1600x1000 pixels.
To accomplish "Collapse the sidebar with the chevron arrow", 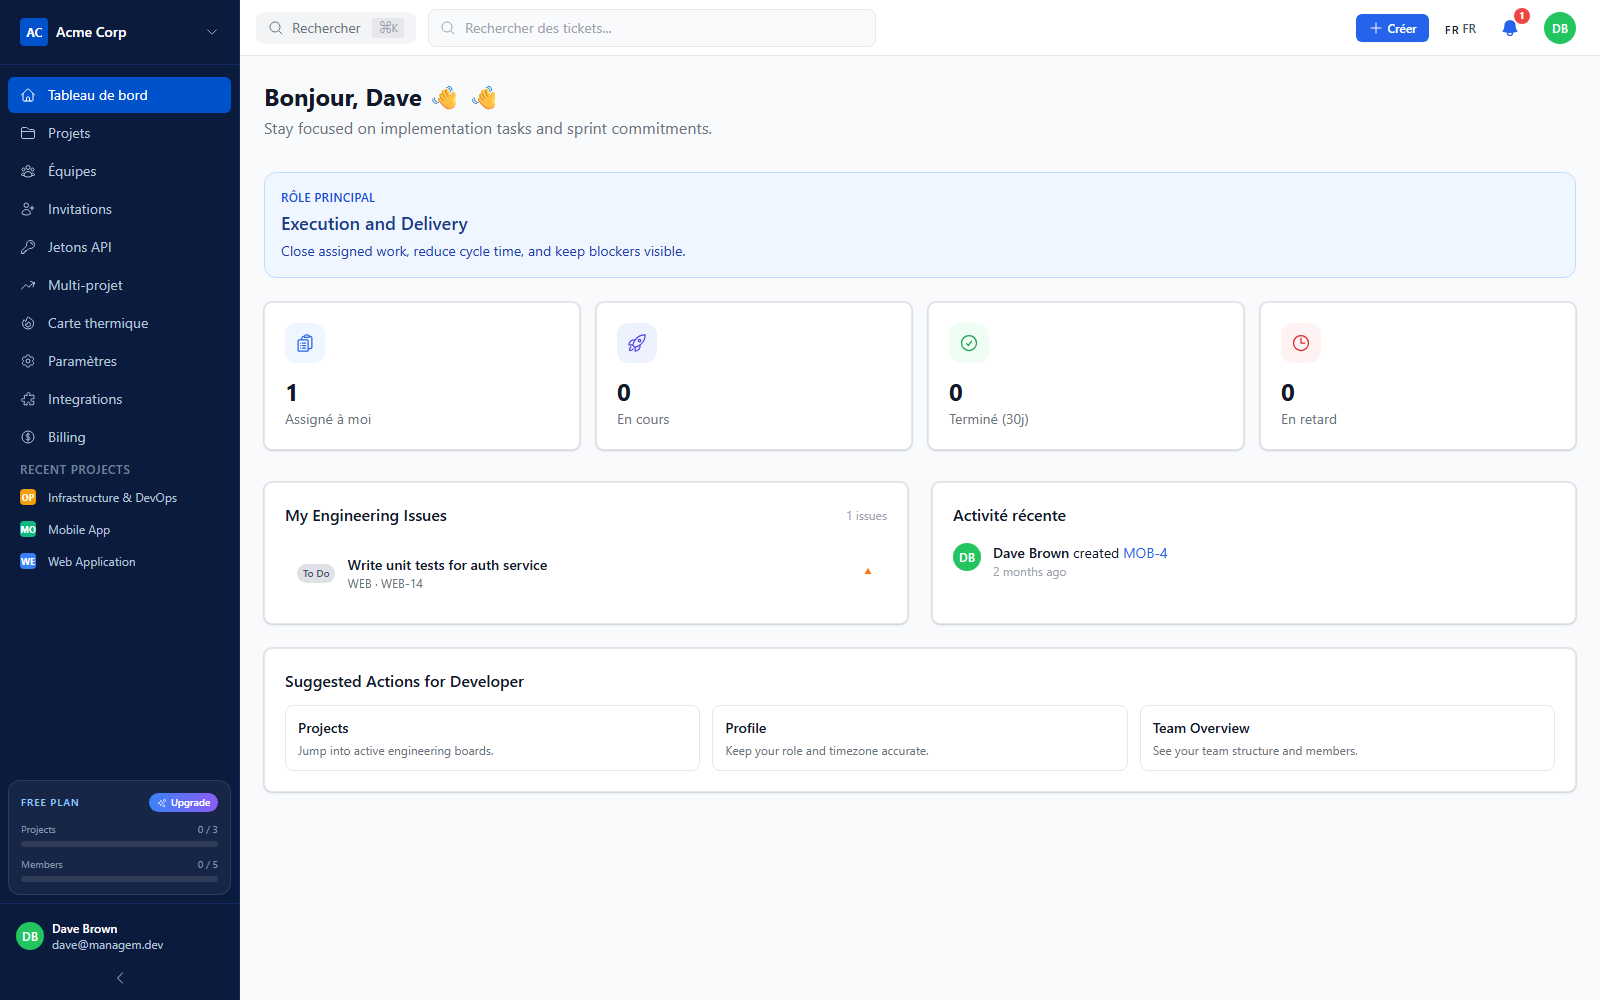I will click(x=120, y=978).
